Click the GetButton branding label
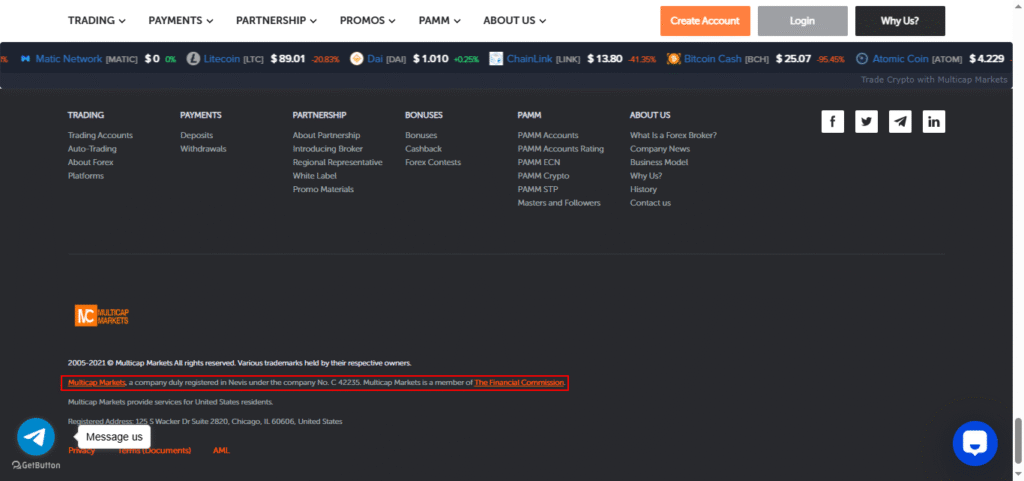This screenshot has height=481, width=1024. (x=36, y=465)
